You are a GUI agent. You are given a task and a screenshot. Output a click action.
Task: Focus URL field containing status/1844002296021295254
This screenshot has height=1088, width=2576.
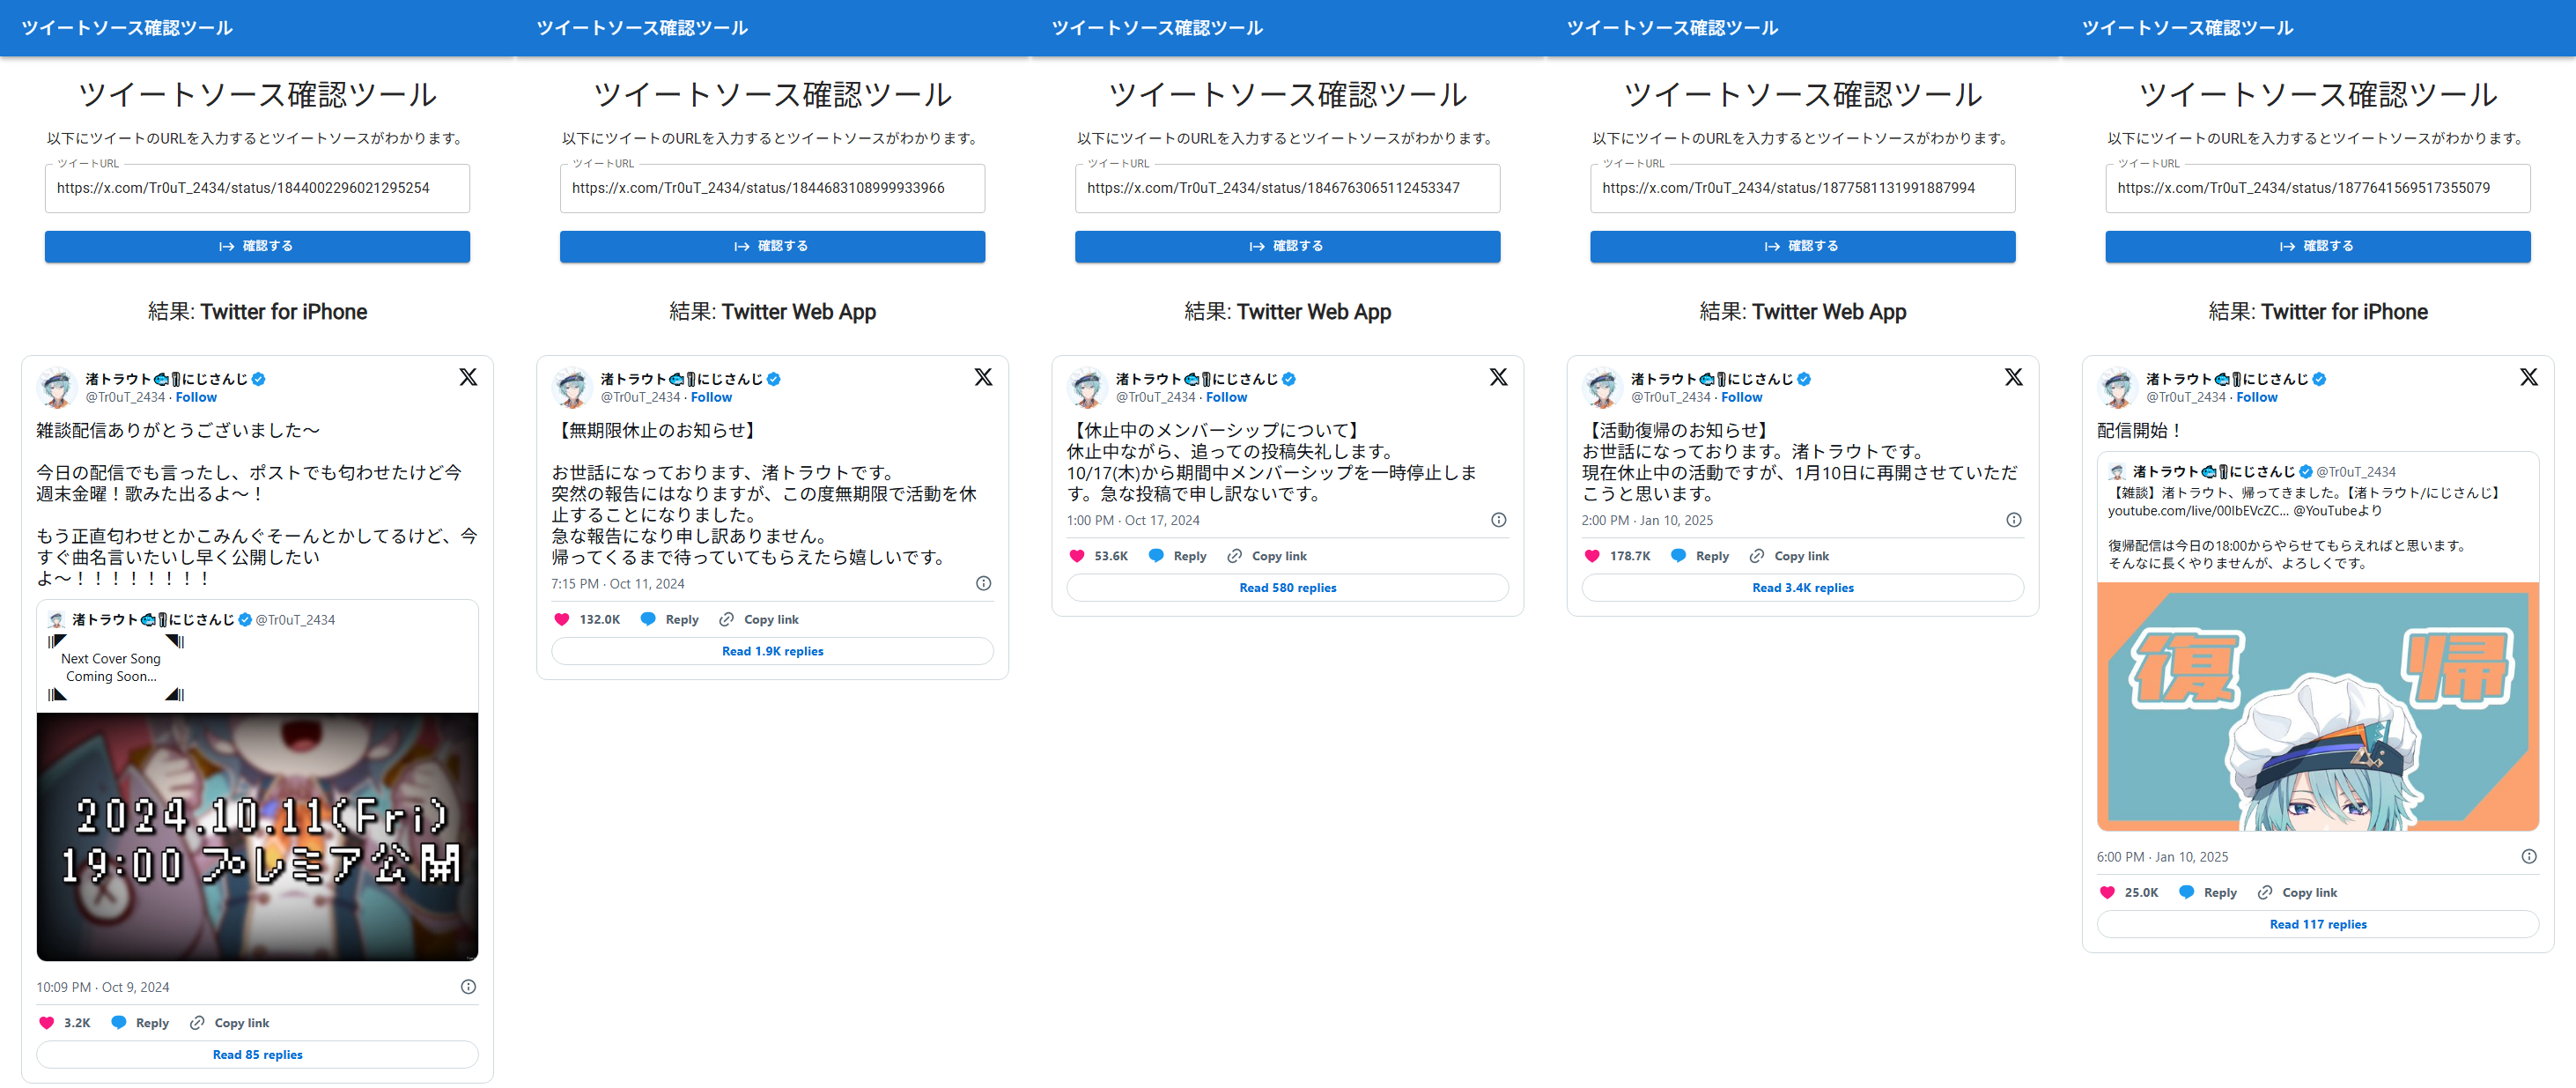tap(257, 189)
